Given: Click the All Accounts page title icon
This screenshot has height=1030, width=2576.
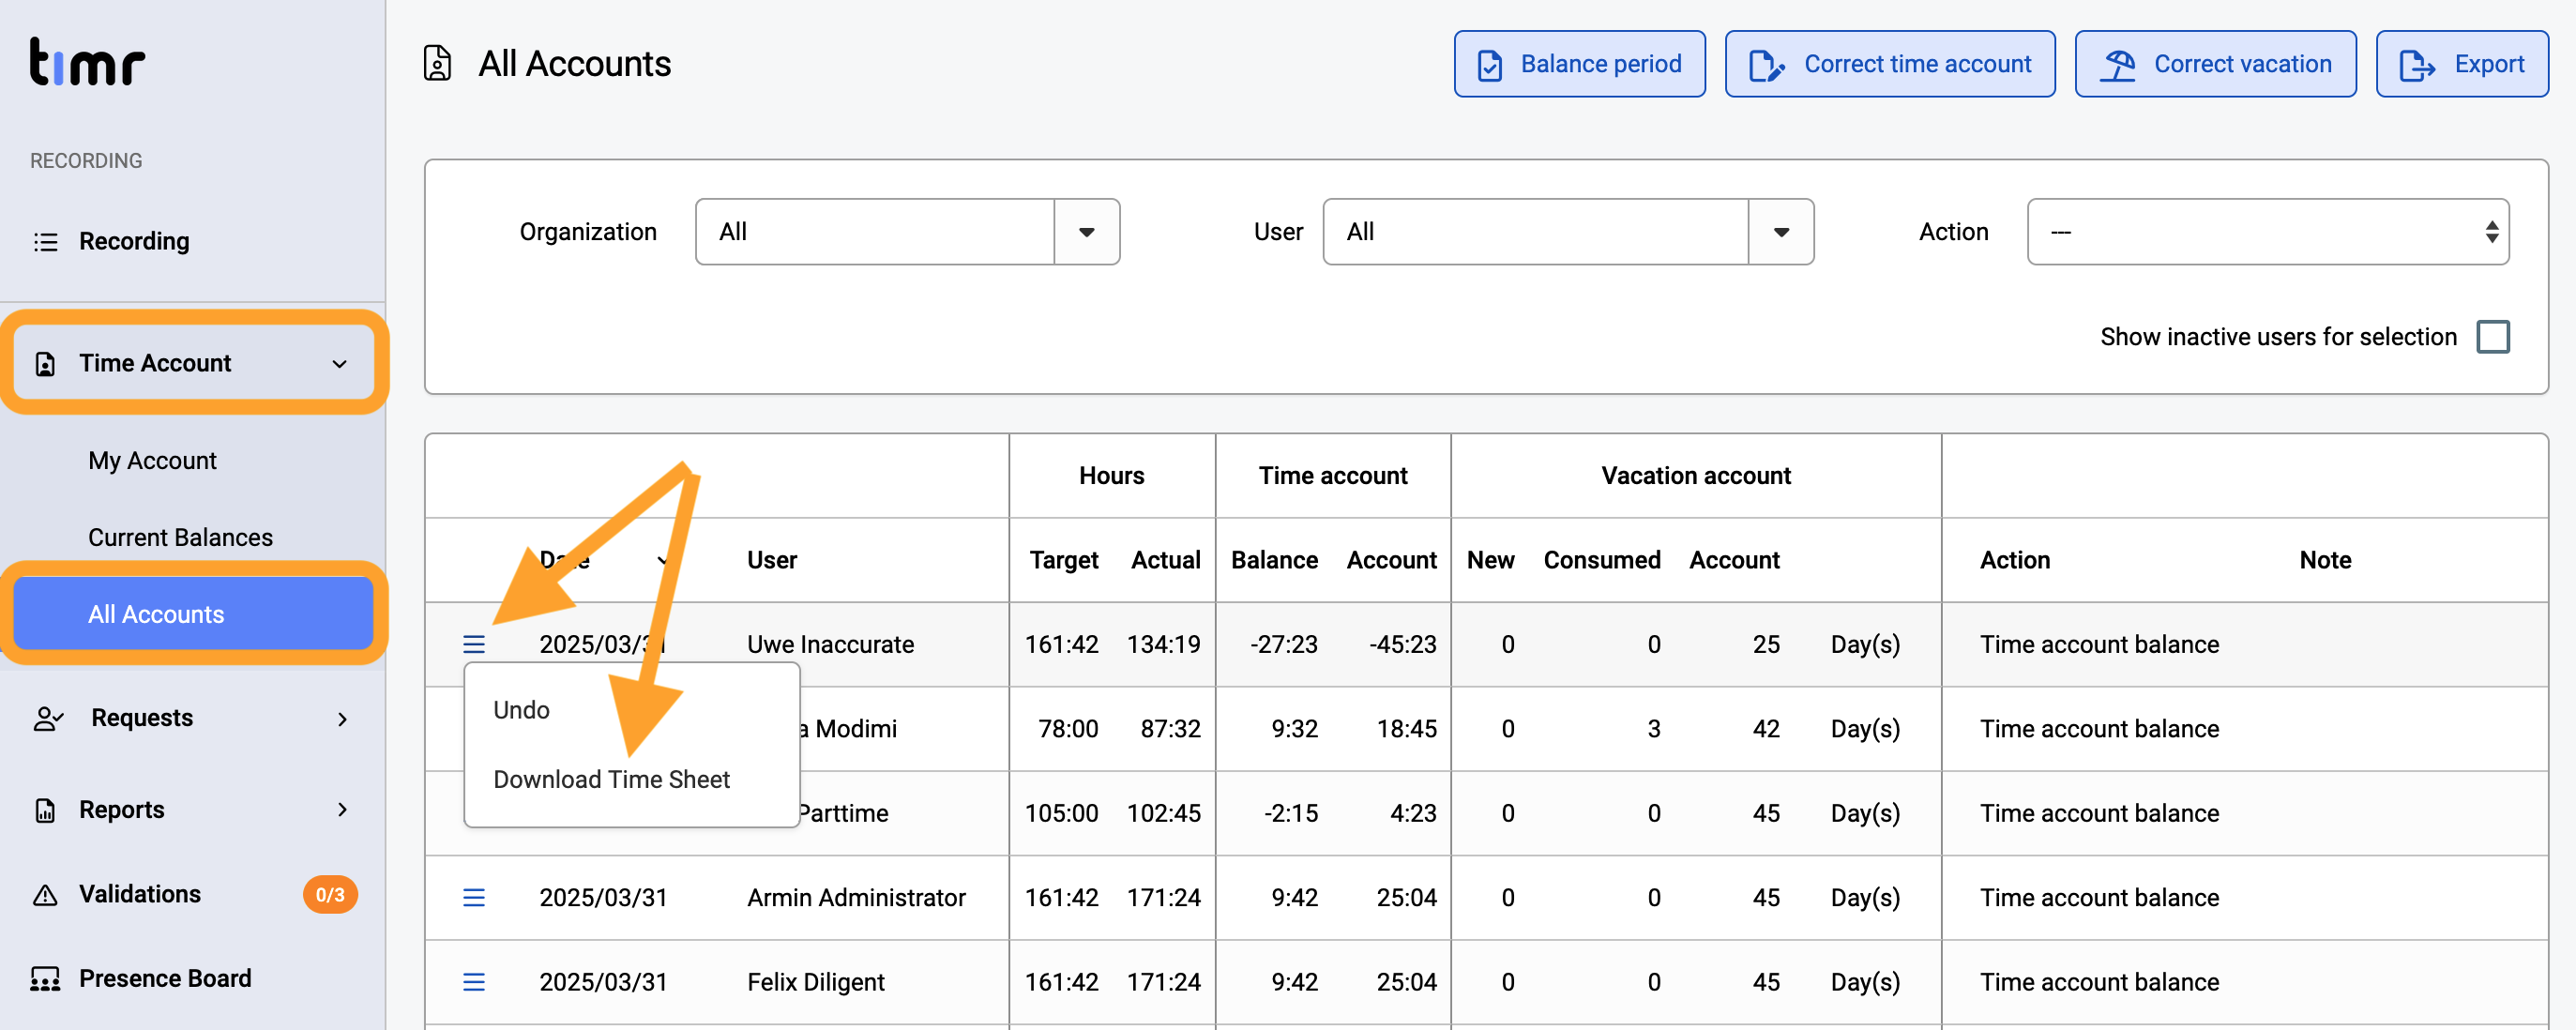Looking at the screenshot, I should pos(437,63).
